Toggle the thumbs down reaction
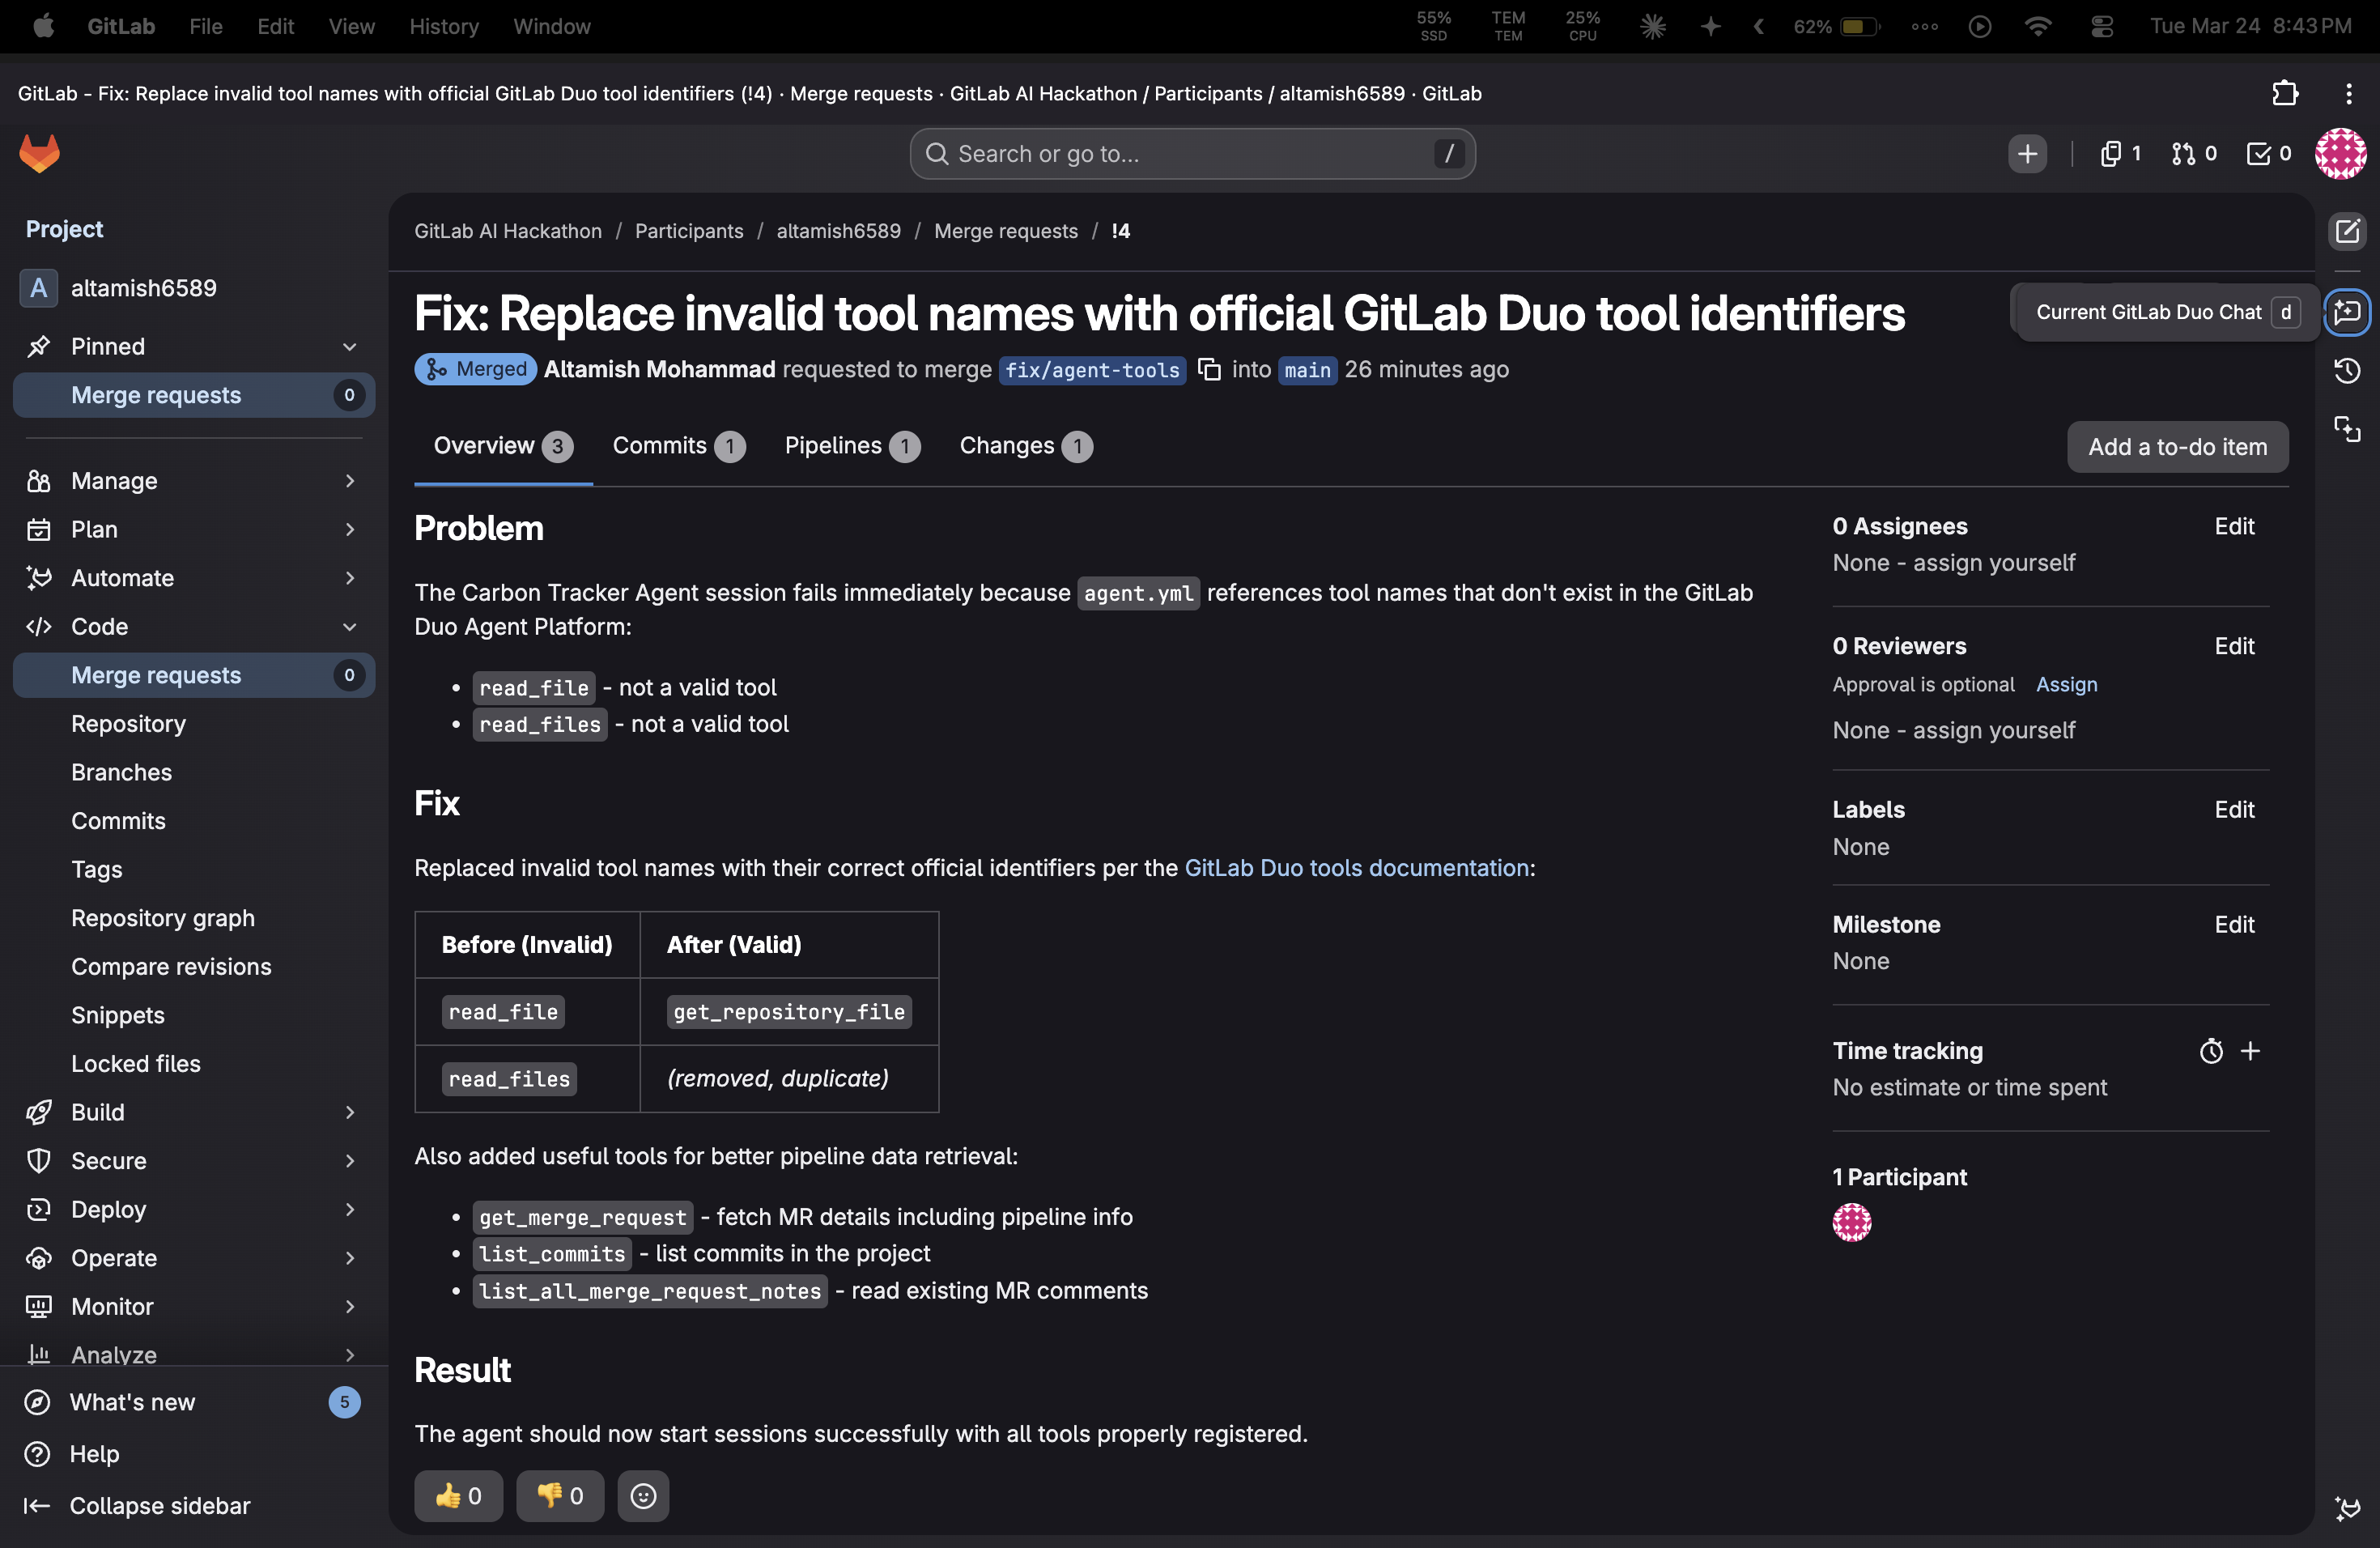This screenshot has height=1548, width=2380. pyautogui.click(x=560, y=1495)
